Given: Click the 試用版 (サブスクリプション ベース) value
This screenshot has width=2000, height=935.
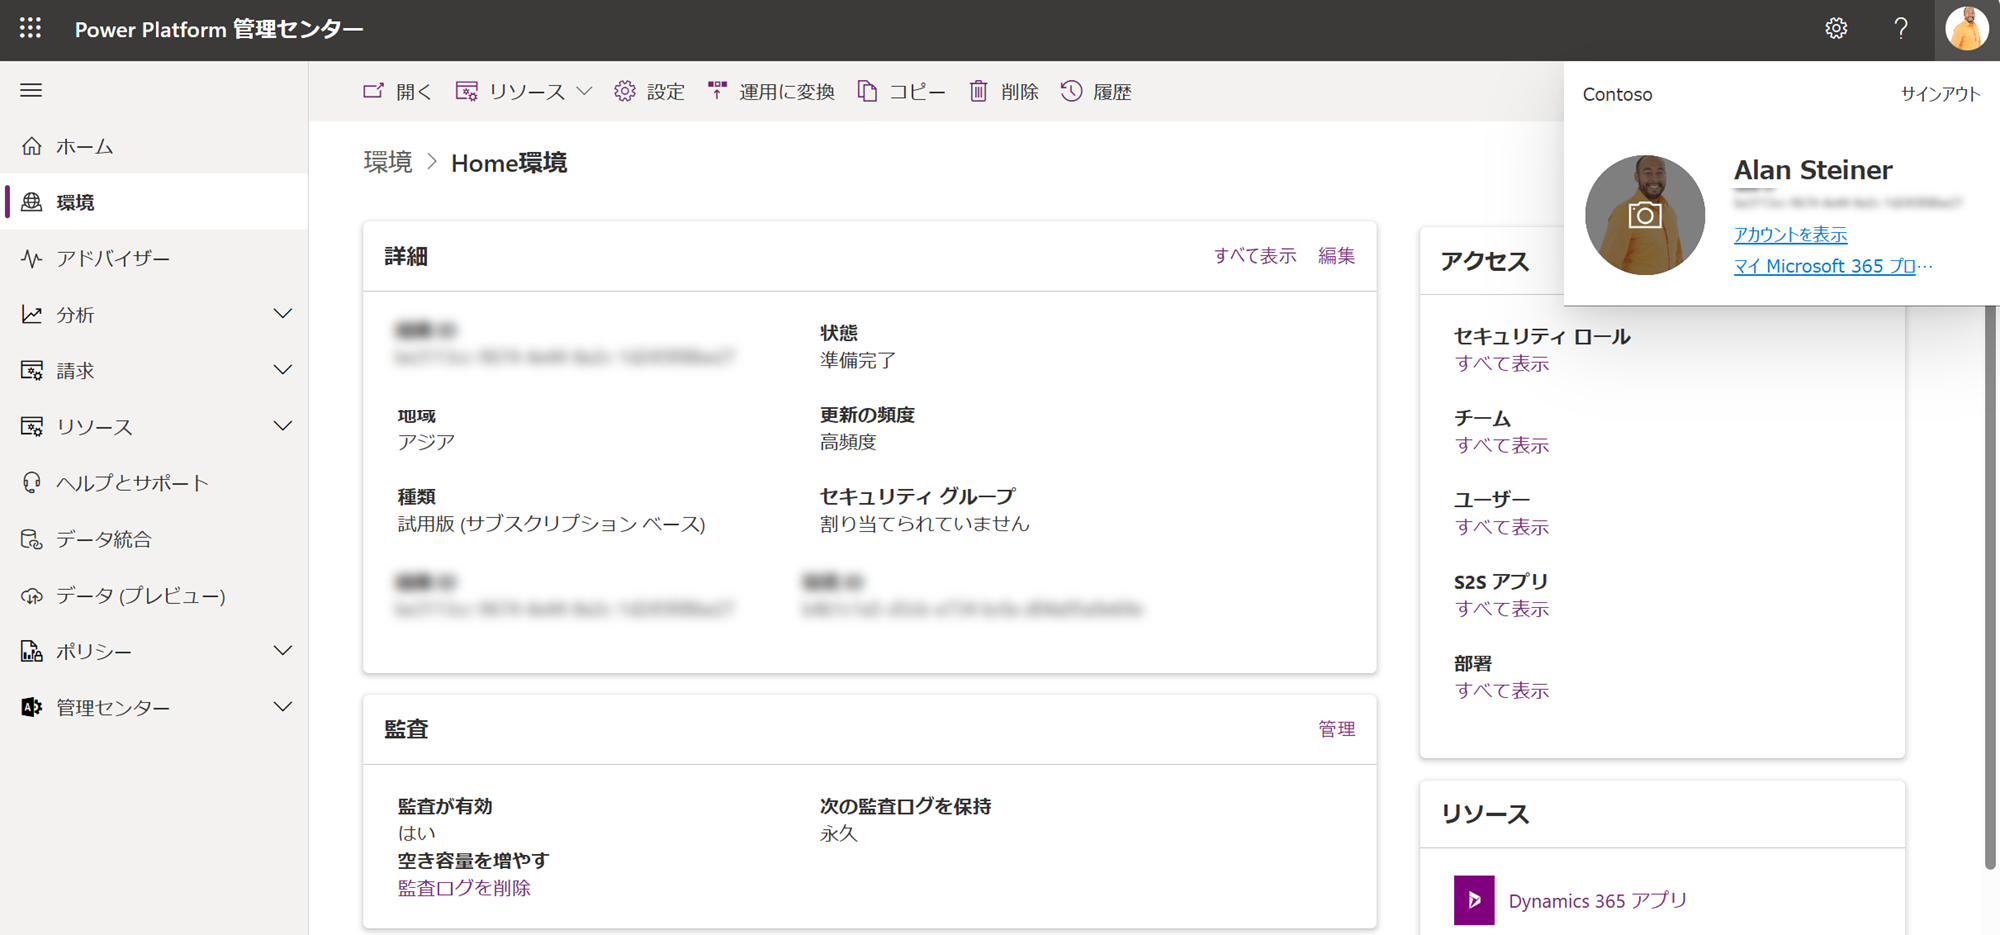Looking at the screenshot, I should pyautogui.click(x=551, y=524).
